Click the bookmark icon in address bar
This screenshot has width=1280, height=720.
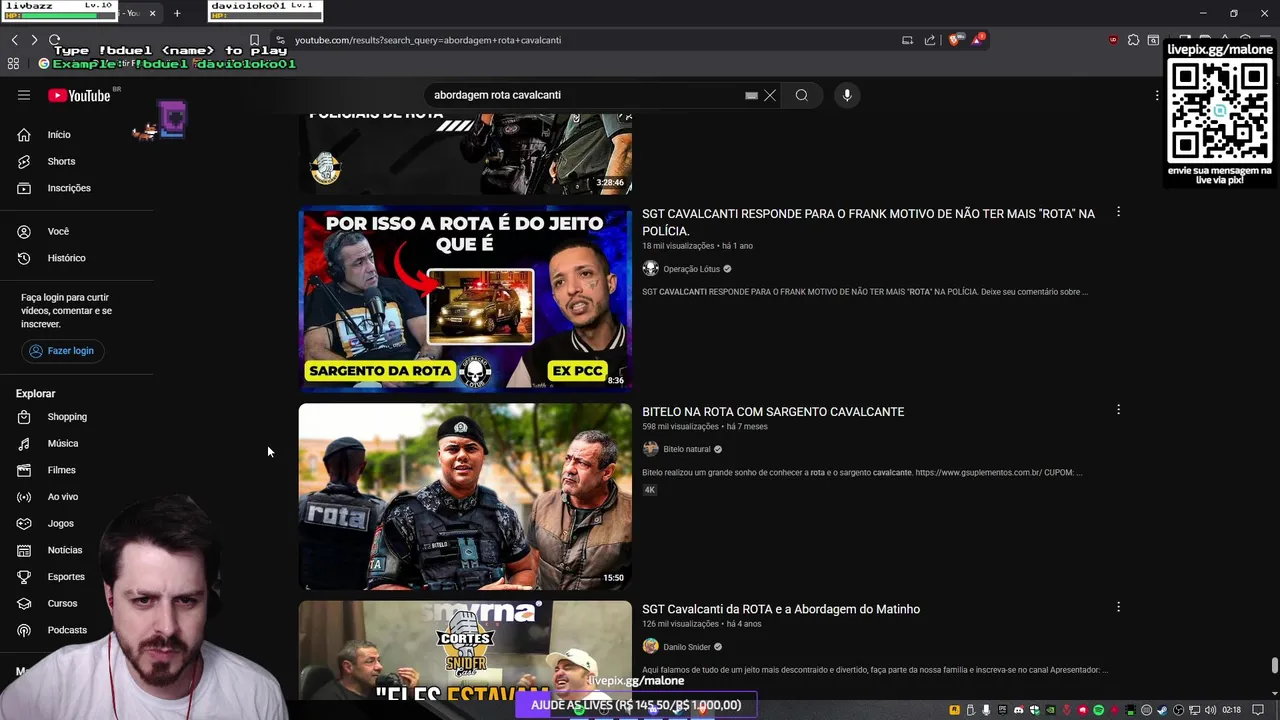point(254,40)
